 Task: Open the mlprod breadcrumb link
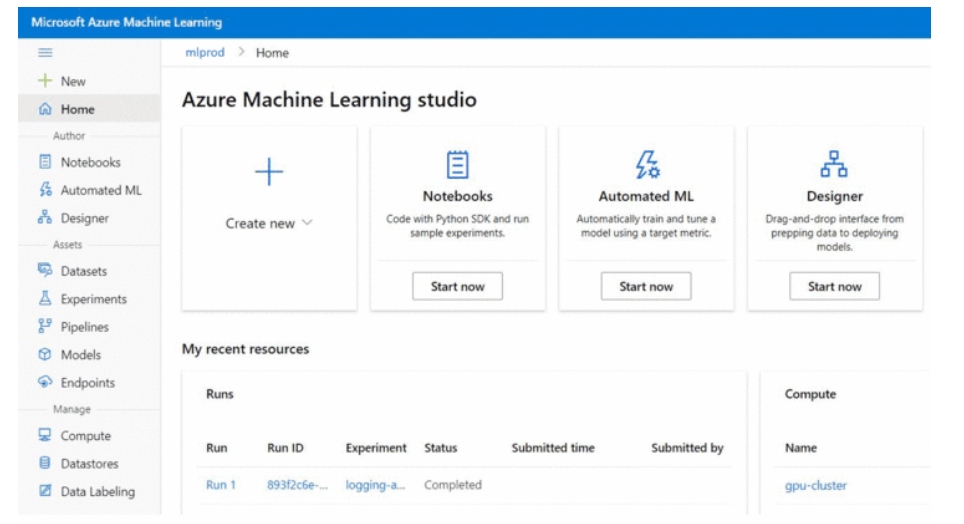(x=205, y=53)
